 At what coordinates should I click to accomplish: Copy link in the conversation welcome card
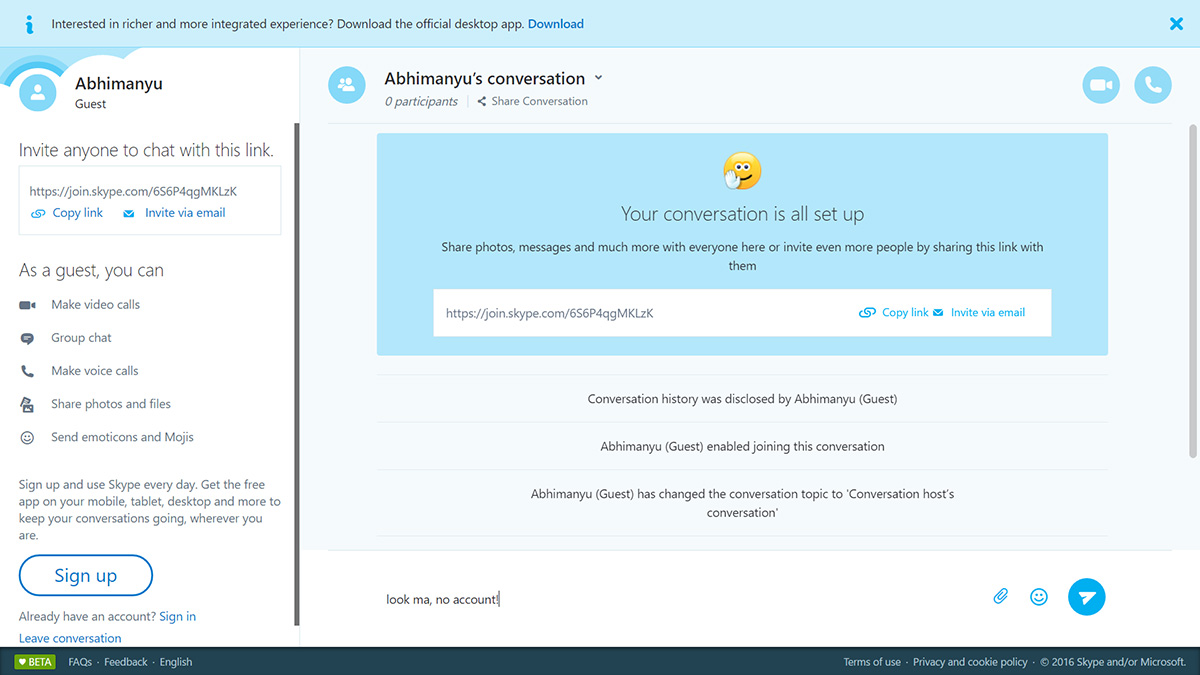point(895,313)
